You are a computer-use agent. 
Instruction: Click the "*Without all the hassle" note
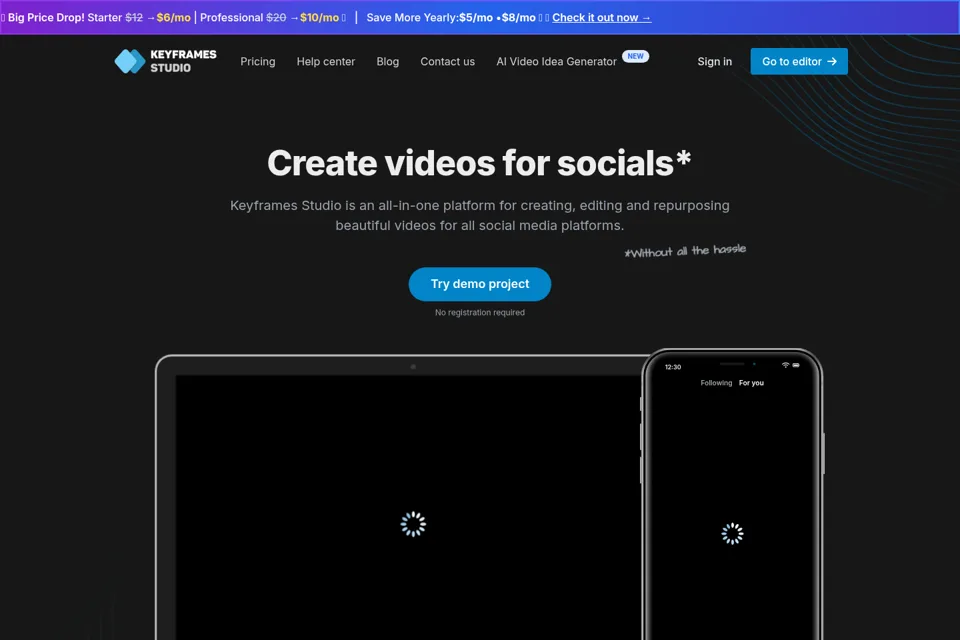click(685, 250)
